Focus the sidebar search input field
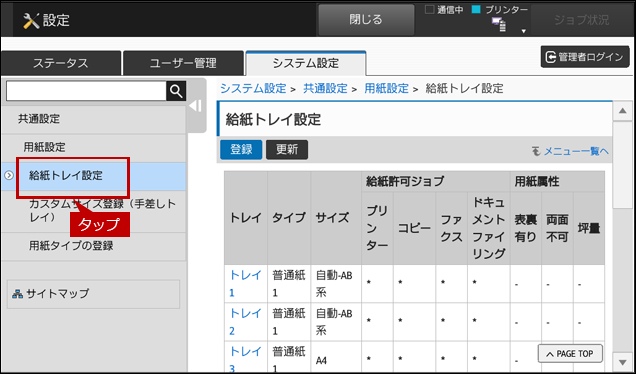Screen dimensions: 636x374 pos(86,91)
